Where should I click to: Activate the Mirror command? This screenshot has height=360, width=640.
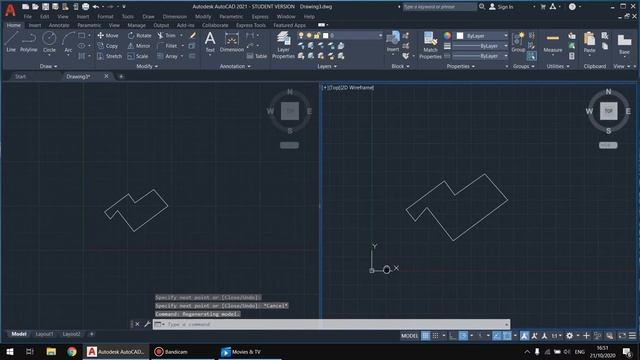click(x=139, y=46)
